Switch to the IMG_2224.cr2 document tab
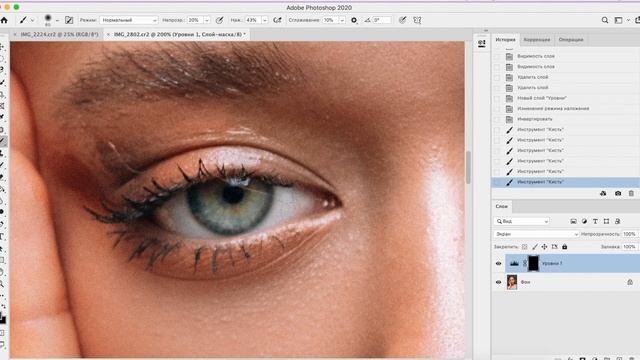The width and height of the screenshot is (640, 360). (x=60, y=35)
